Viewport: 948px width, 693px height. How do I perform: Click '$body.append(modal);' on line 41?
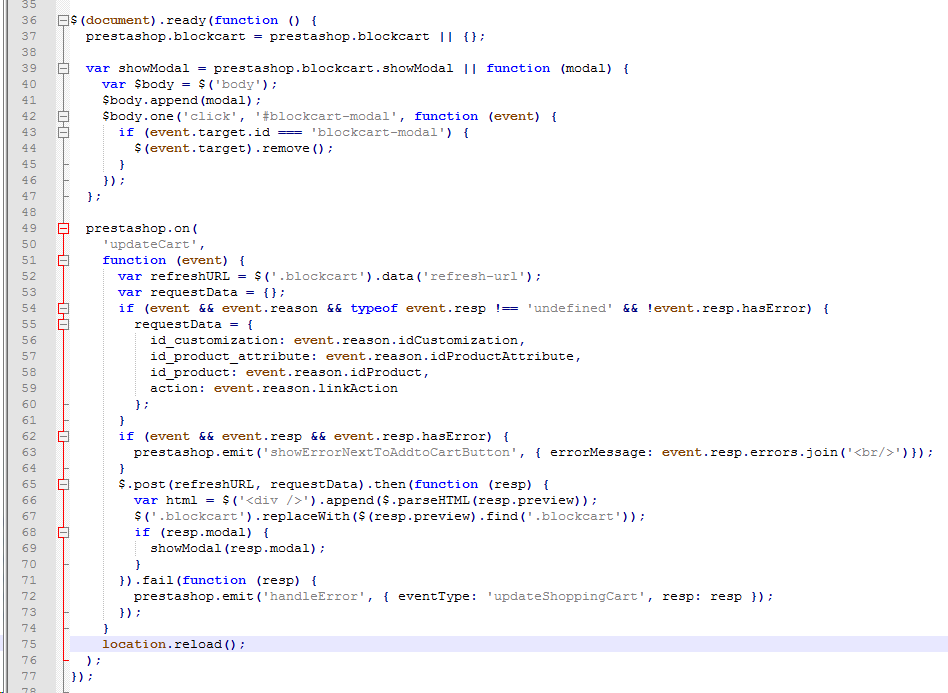point(181,100)
